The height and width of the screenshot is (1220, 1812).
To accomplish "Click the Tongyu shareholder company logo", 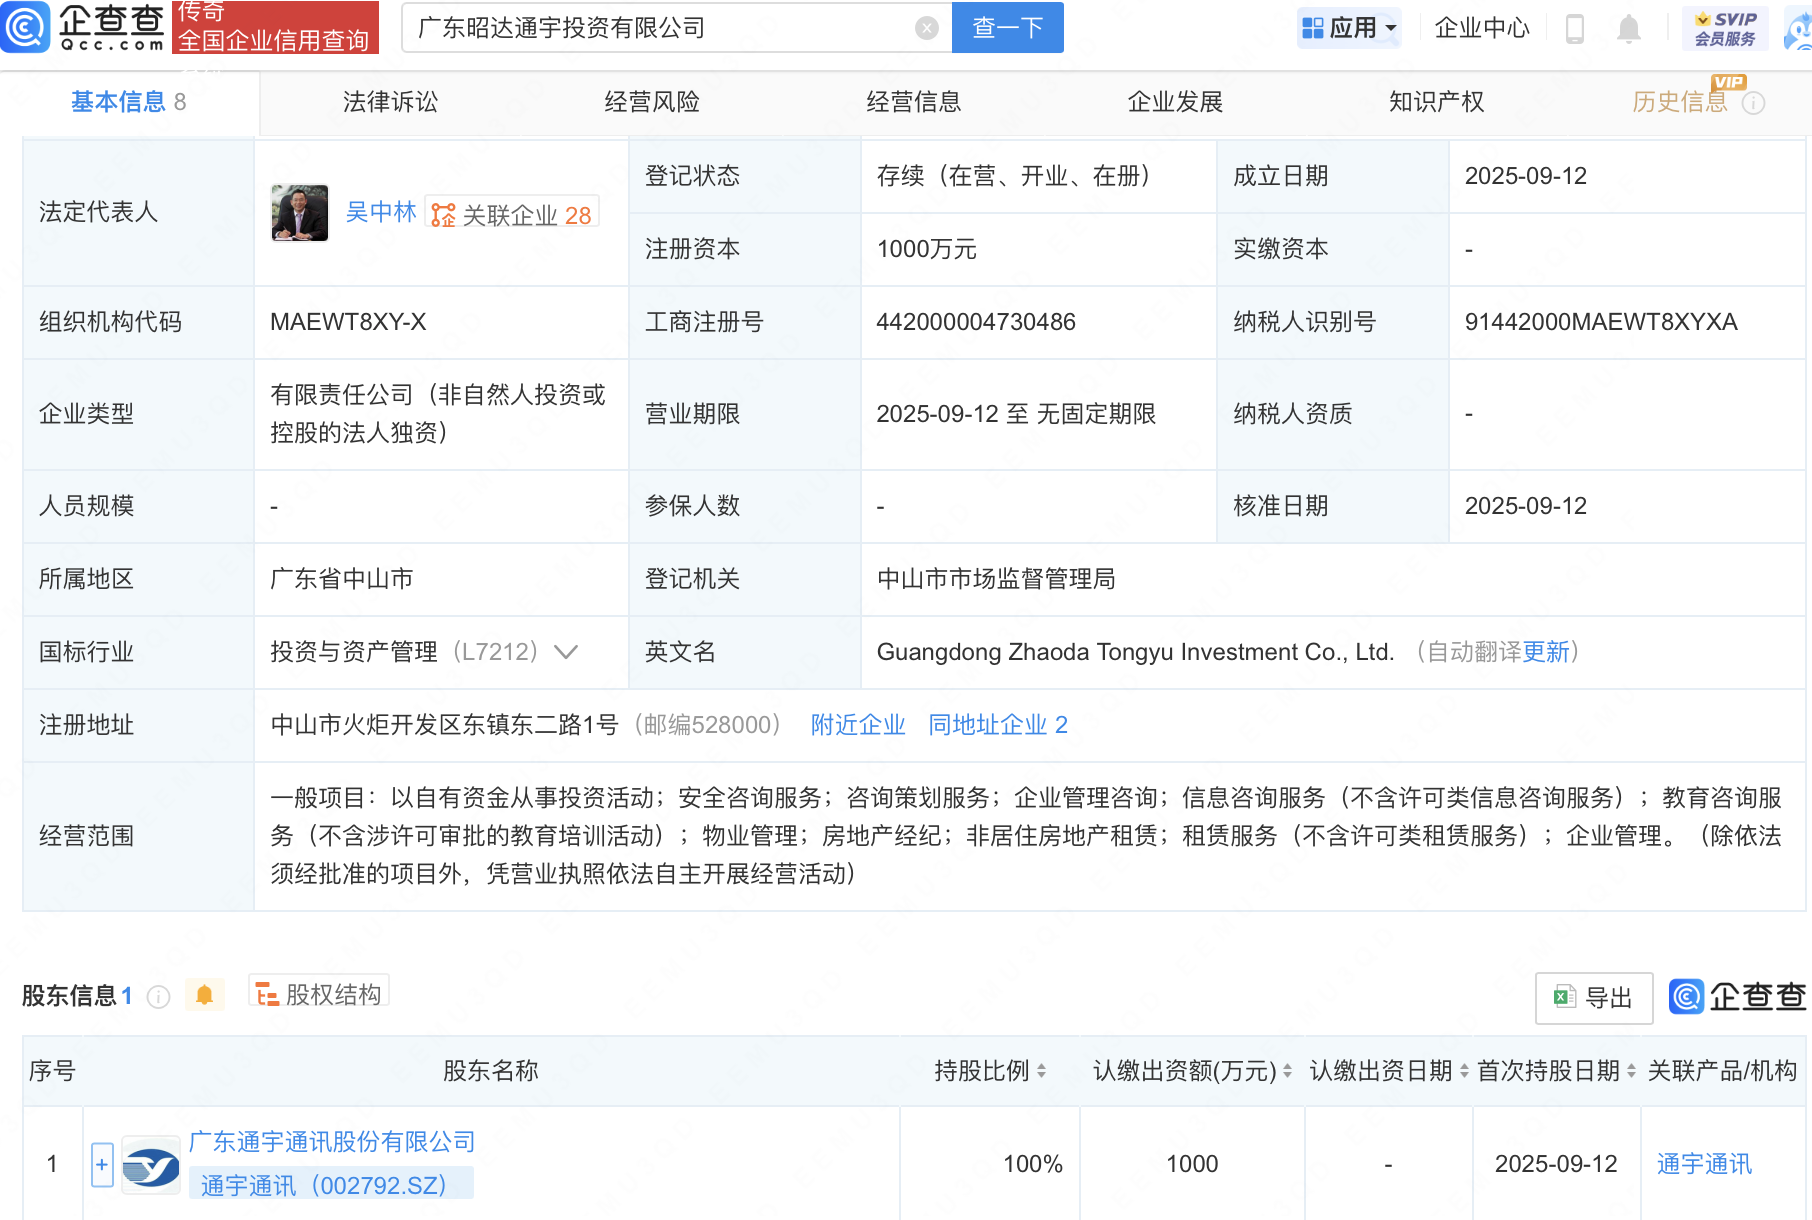I will click(151, 1165).
